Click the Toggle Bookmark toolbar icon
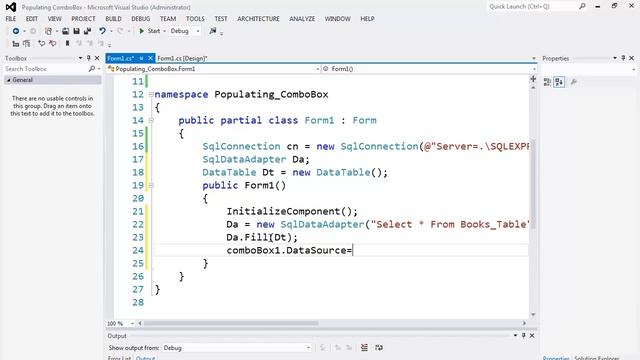This screenshot has height=360, width=640. 67,43
